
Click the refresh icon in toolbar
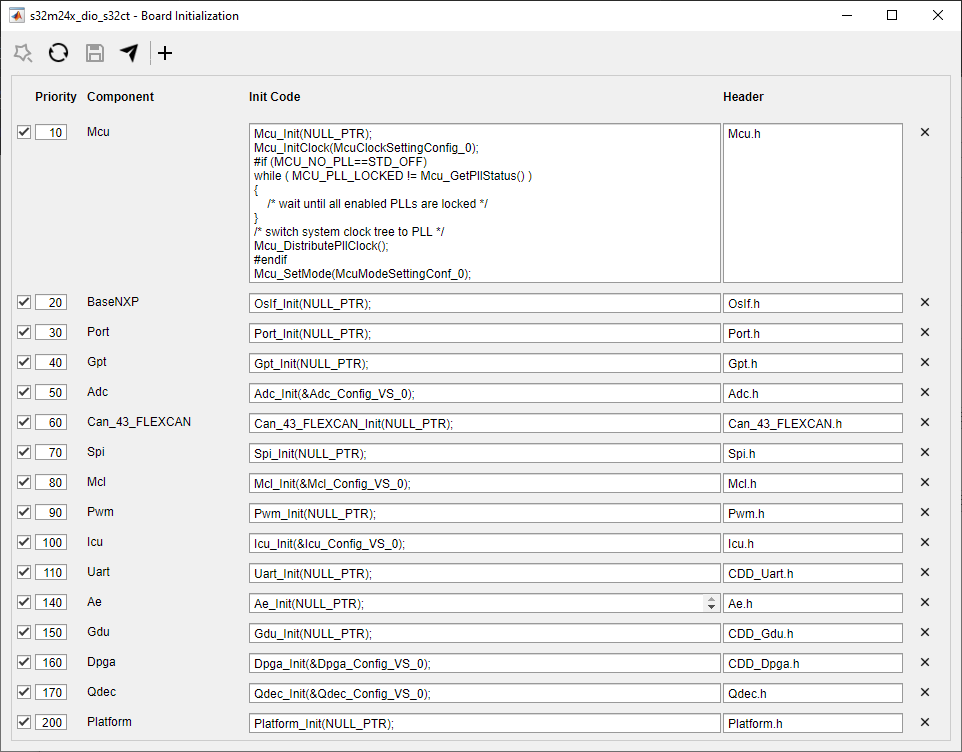click(x=59, y=53)
